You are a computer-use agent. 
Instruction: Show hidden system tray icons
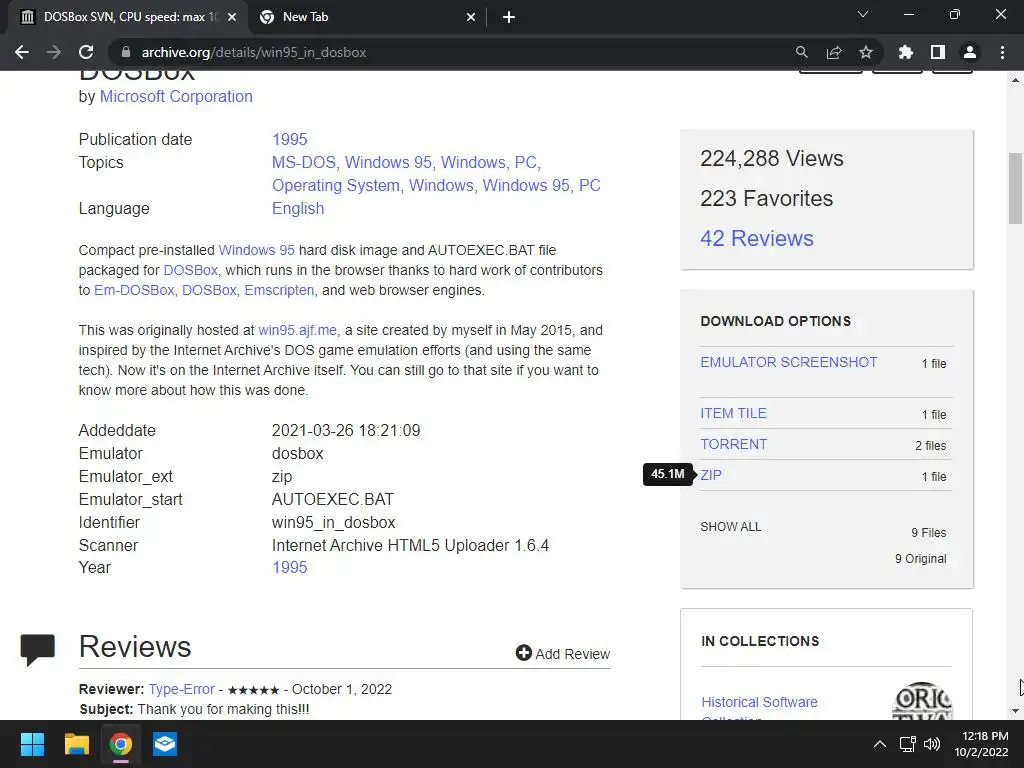pyautogui.click(x=880, y=744)
